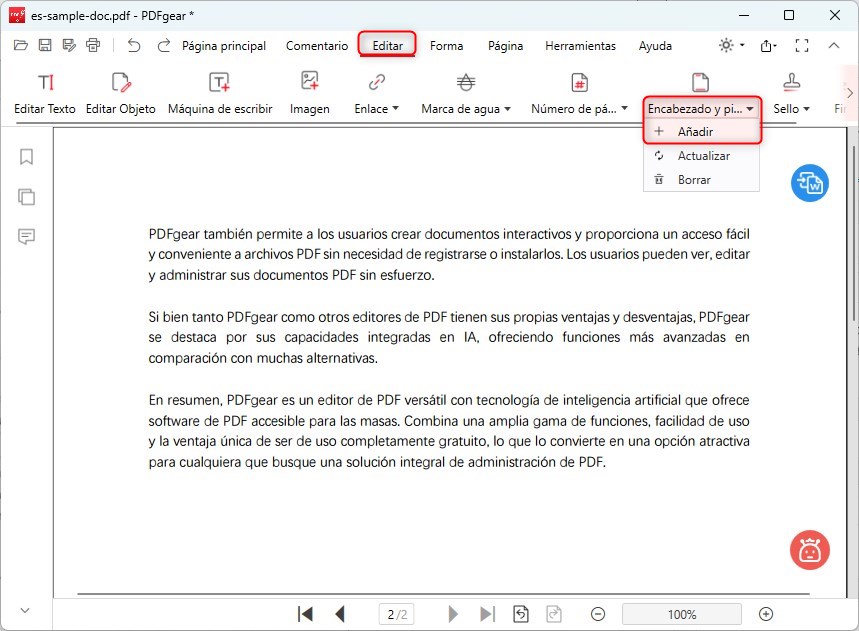Image resolution: width=859 pixels, height=631 pixels.
Task: Click the vertical scrollbar on the right
Action: [854, 234]
